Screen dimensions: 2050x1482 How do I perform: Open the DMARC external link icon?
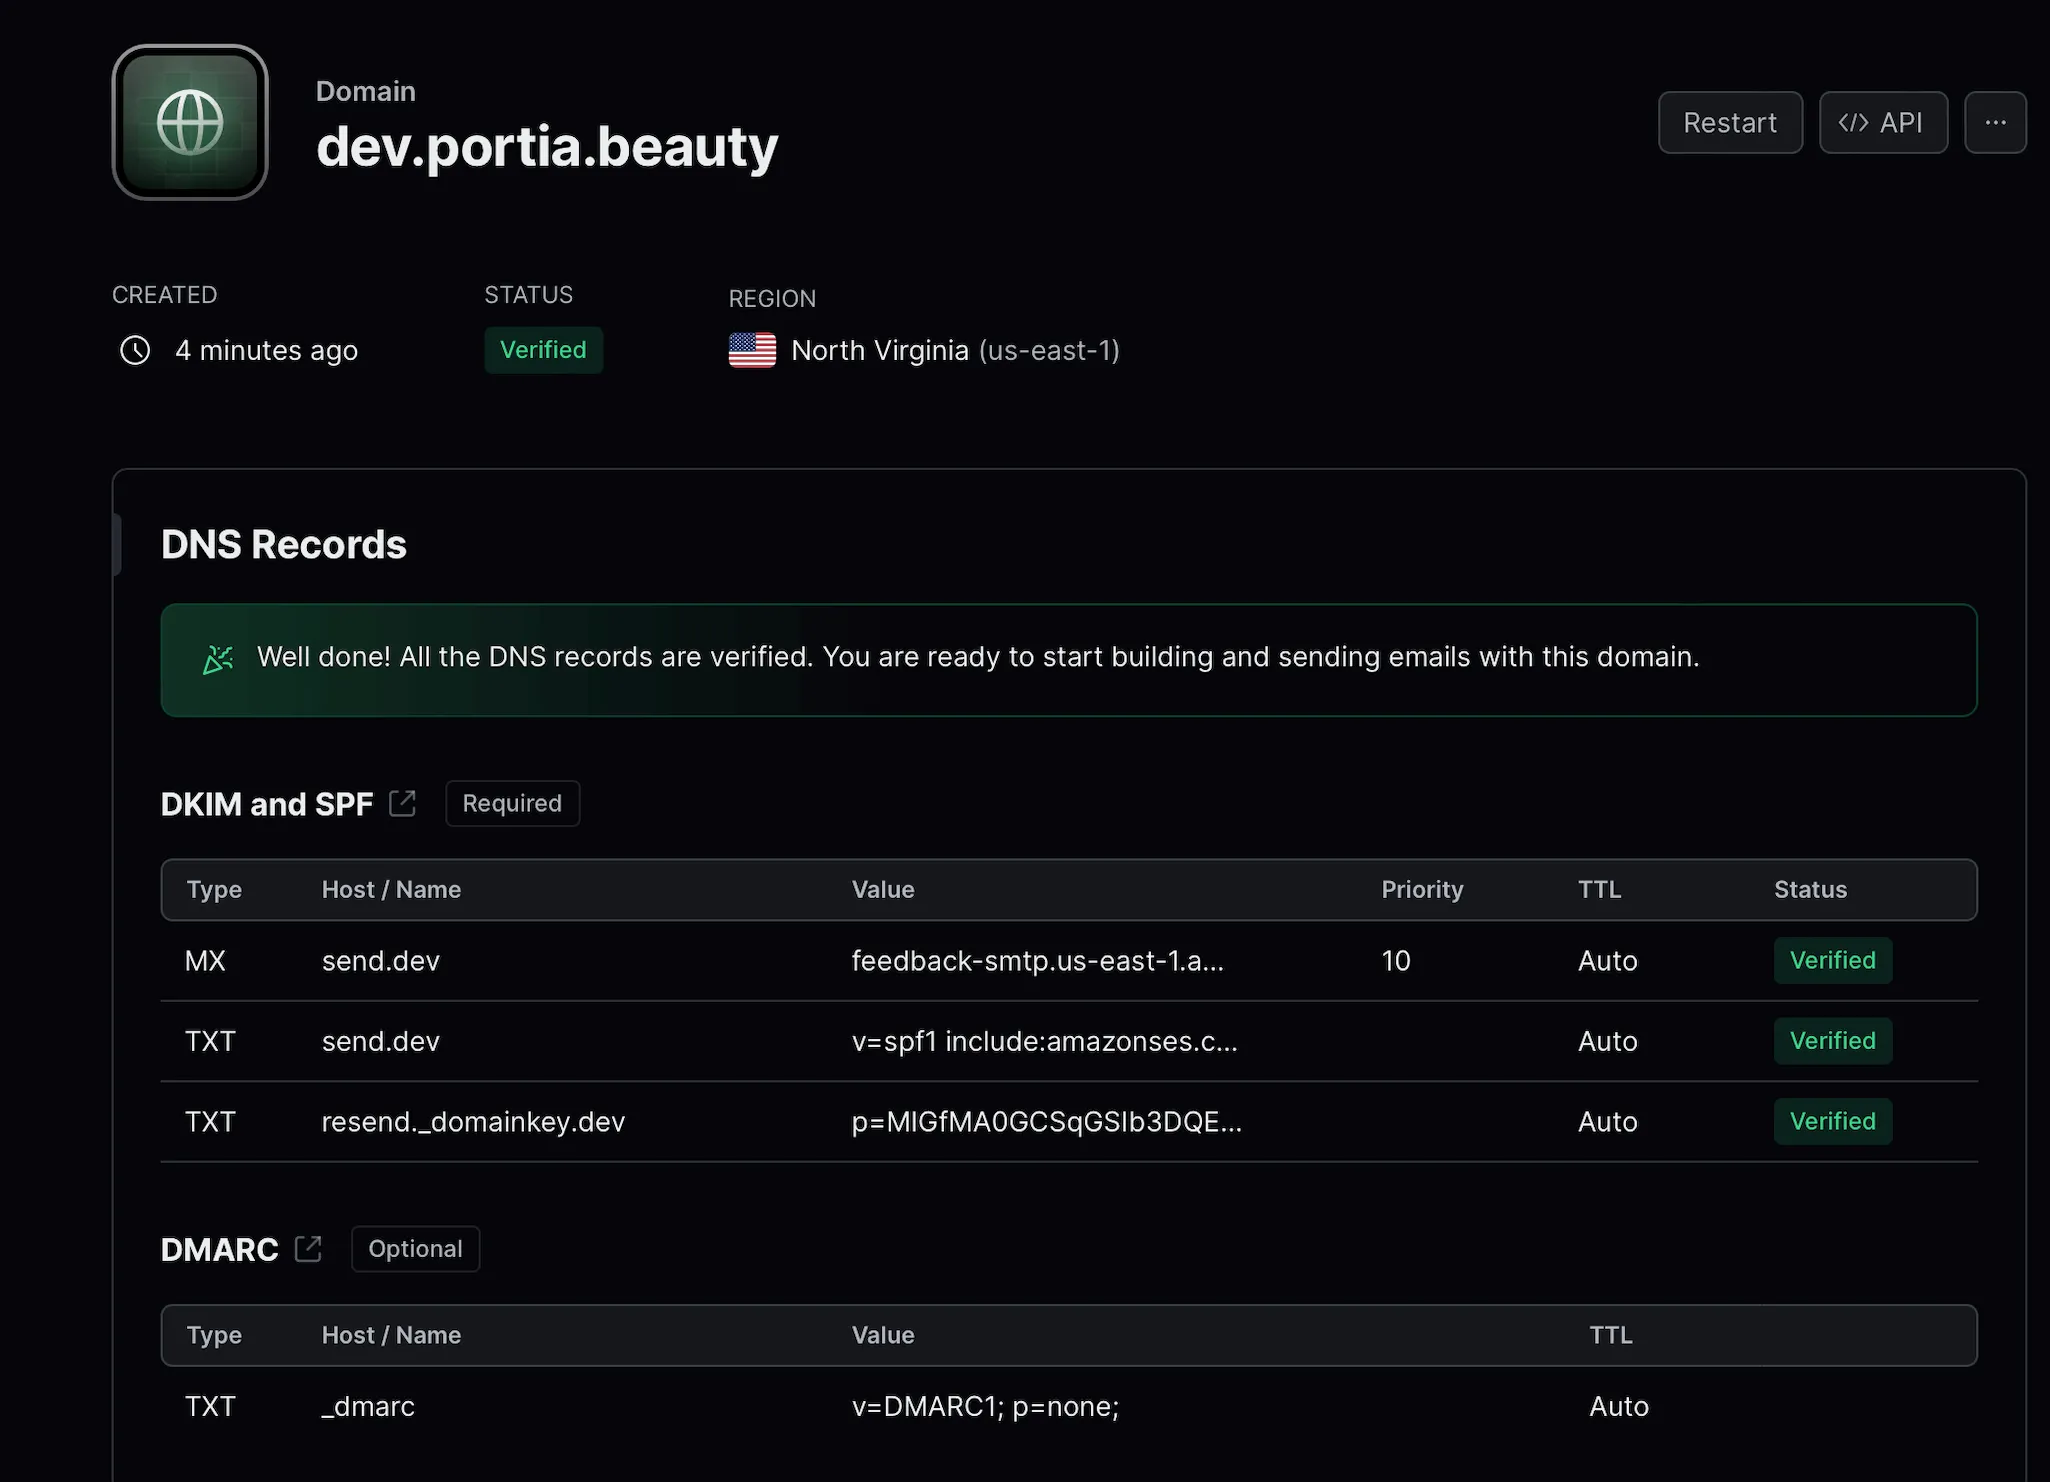pos(308,1248)
